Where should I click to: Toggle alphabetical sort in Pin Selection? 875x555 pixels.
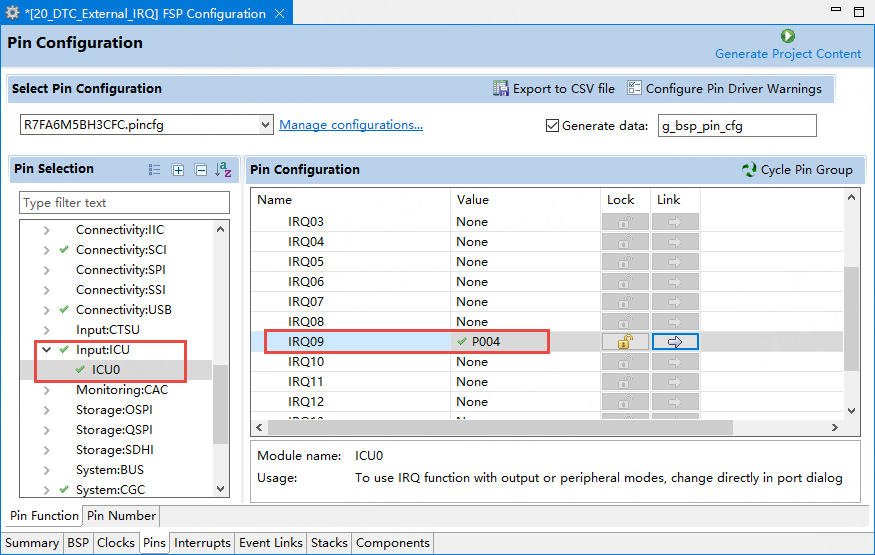pyautogui.click(x=223, y=170)
